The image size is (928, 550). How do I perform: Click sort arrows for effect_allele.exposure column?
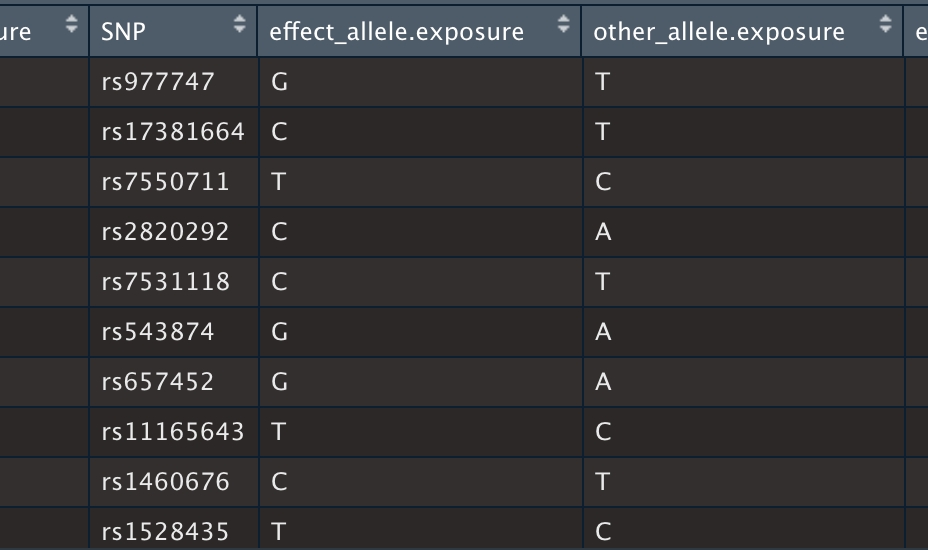[563, 26]
